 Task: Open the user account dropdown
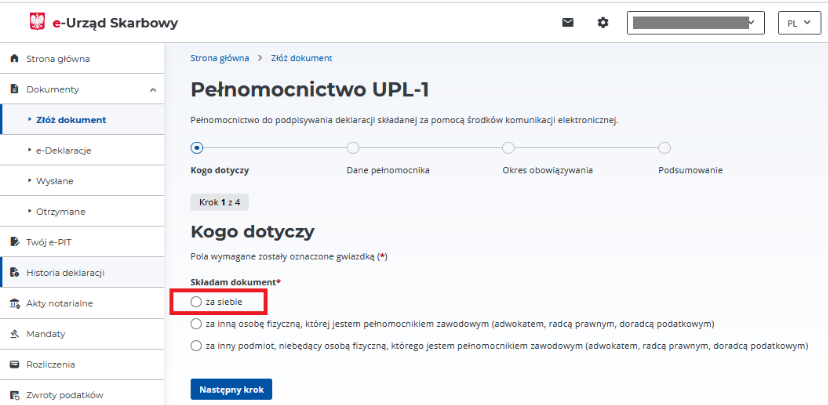tap(695, 23)
